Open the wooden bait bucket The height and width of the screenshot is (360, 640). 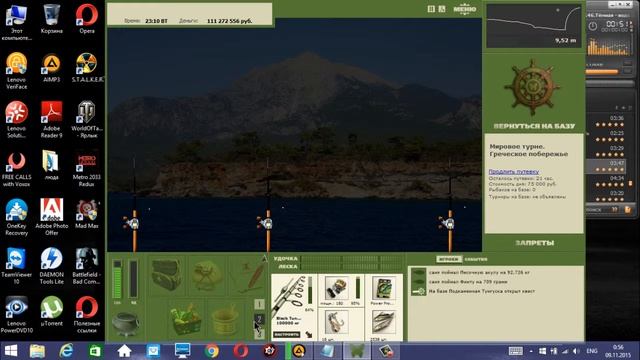[x=224, y=321]
